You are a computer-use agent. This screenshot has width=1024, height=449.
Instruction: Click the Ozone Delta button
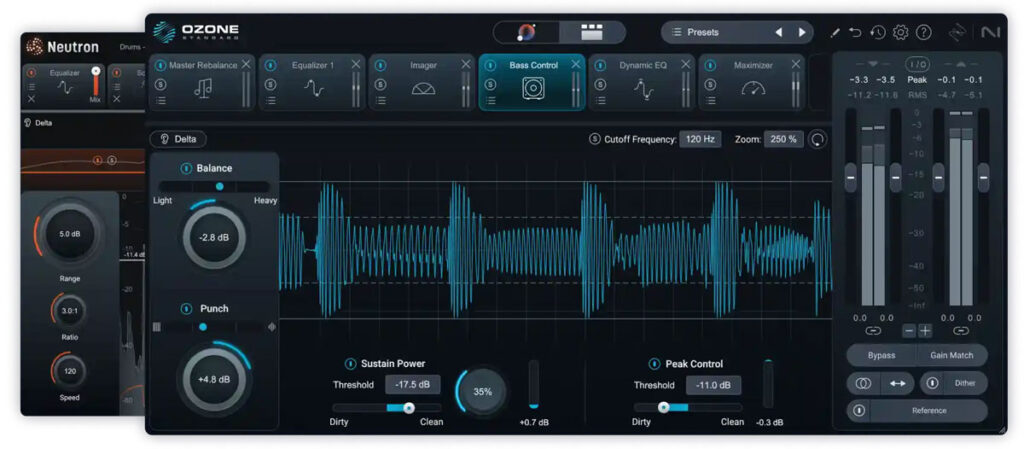[178, 139]
